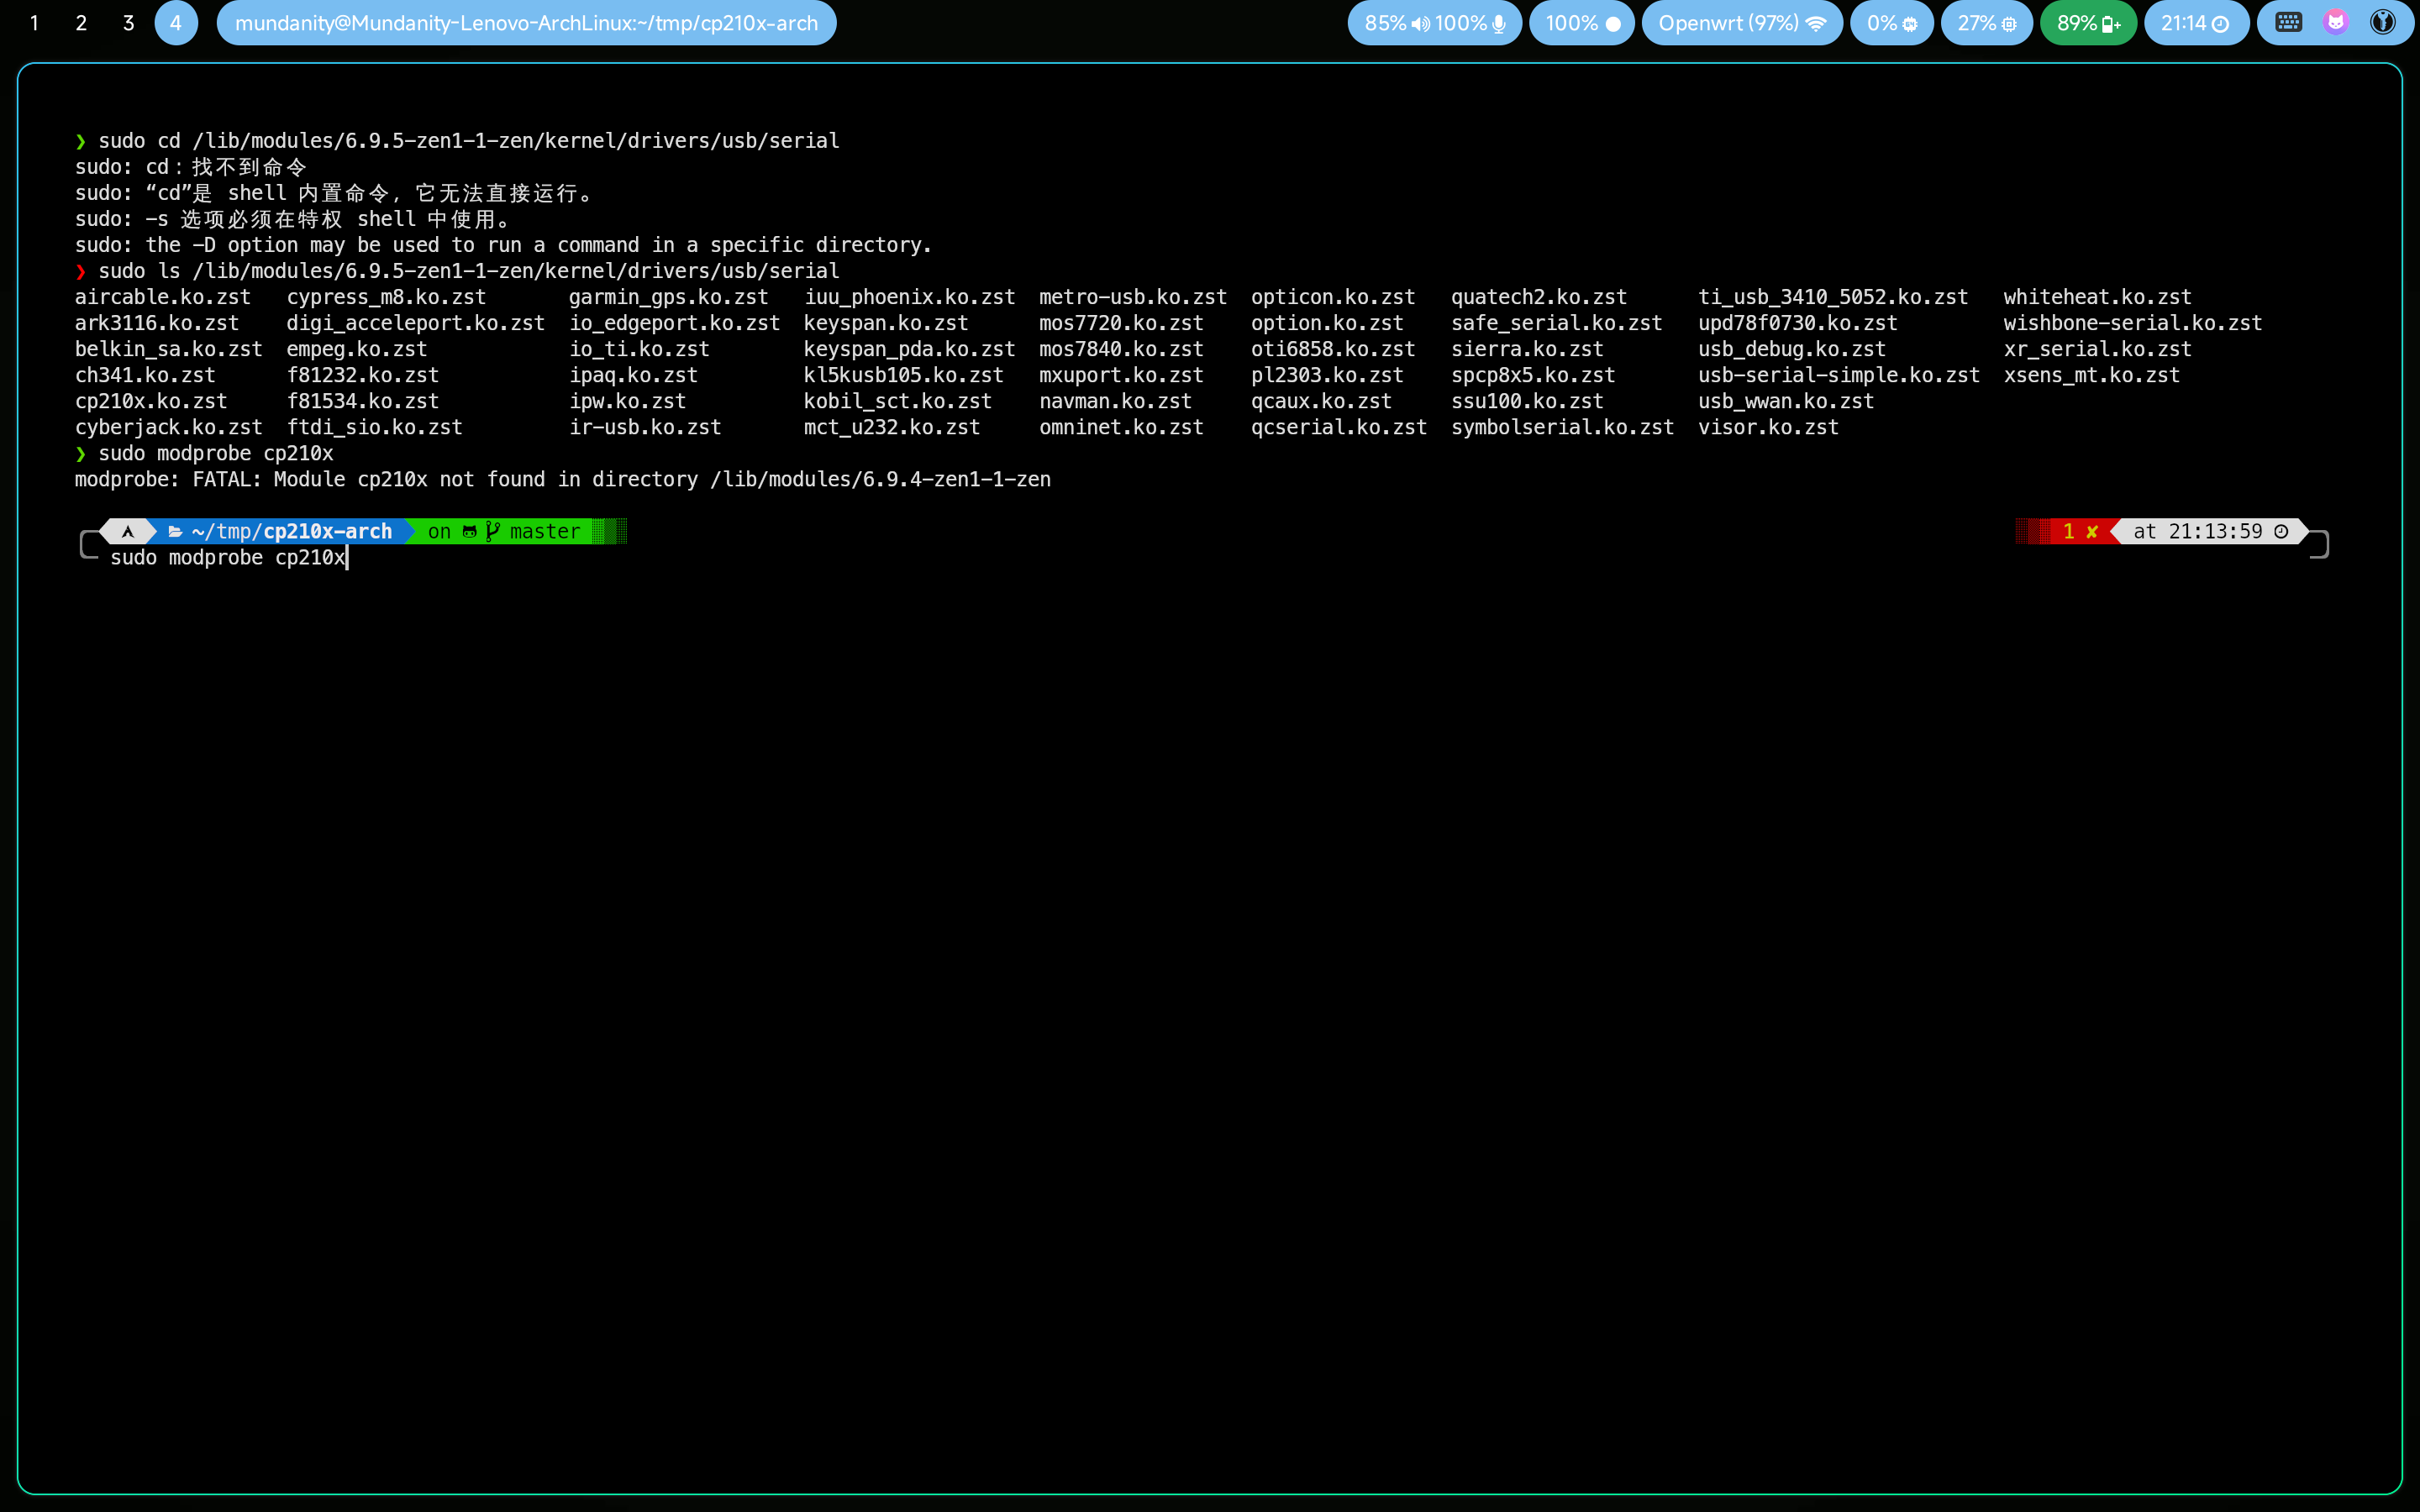Mute the speaker via the volume icon
Image resolution: width=2420 pixels, height=1512 pixels.
[x=1421, y=22]
